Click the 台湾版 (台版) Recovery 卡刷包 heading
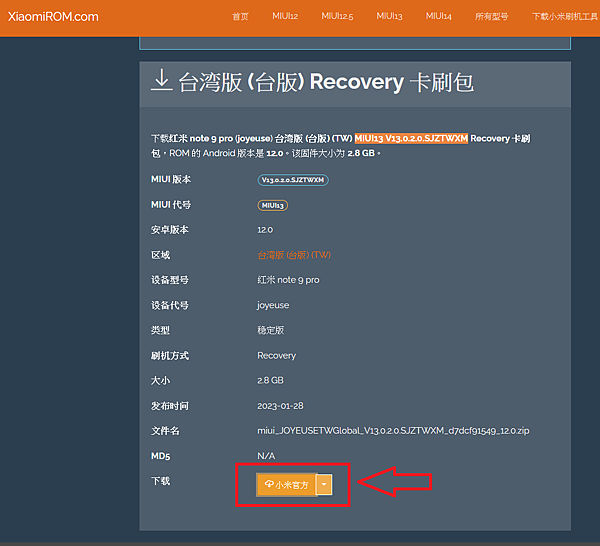The image size is (600, 546). (326, 82)
